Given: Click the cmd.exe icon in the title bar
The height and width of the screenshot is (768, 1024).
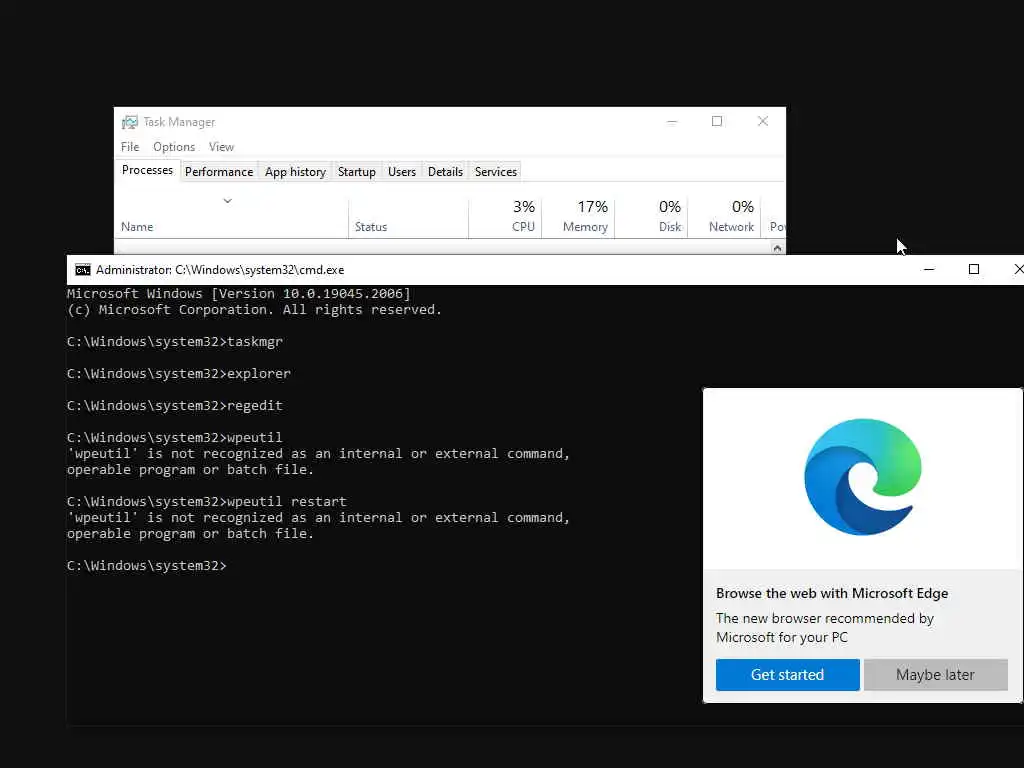Looking at the screenshot, I should (83, 270).
